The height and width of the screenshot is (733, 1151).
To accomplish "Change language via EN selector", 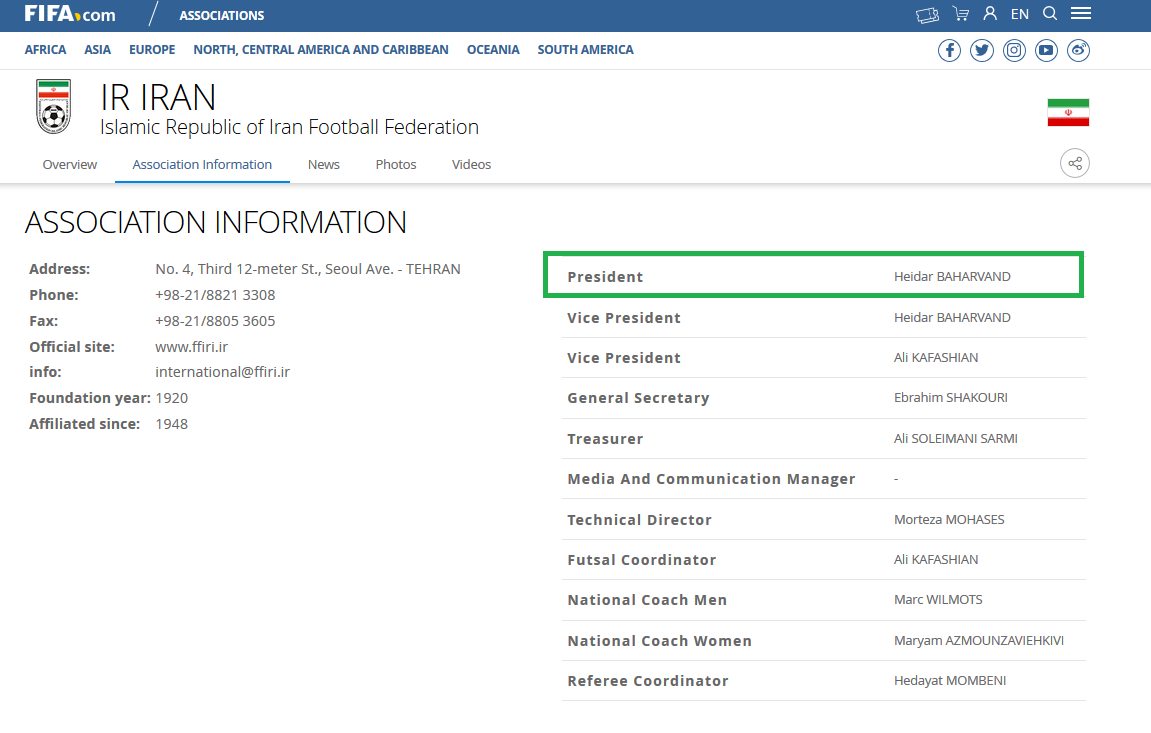I will pyautogui.click(x=1020, y=14).
